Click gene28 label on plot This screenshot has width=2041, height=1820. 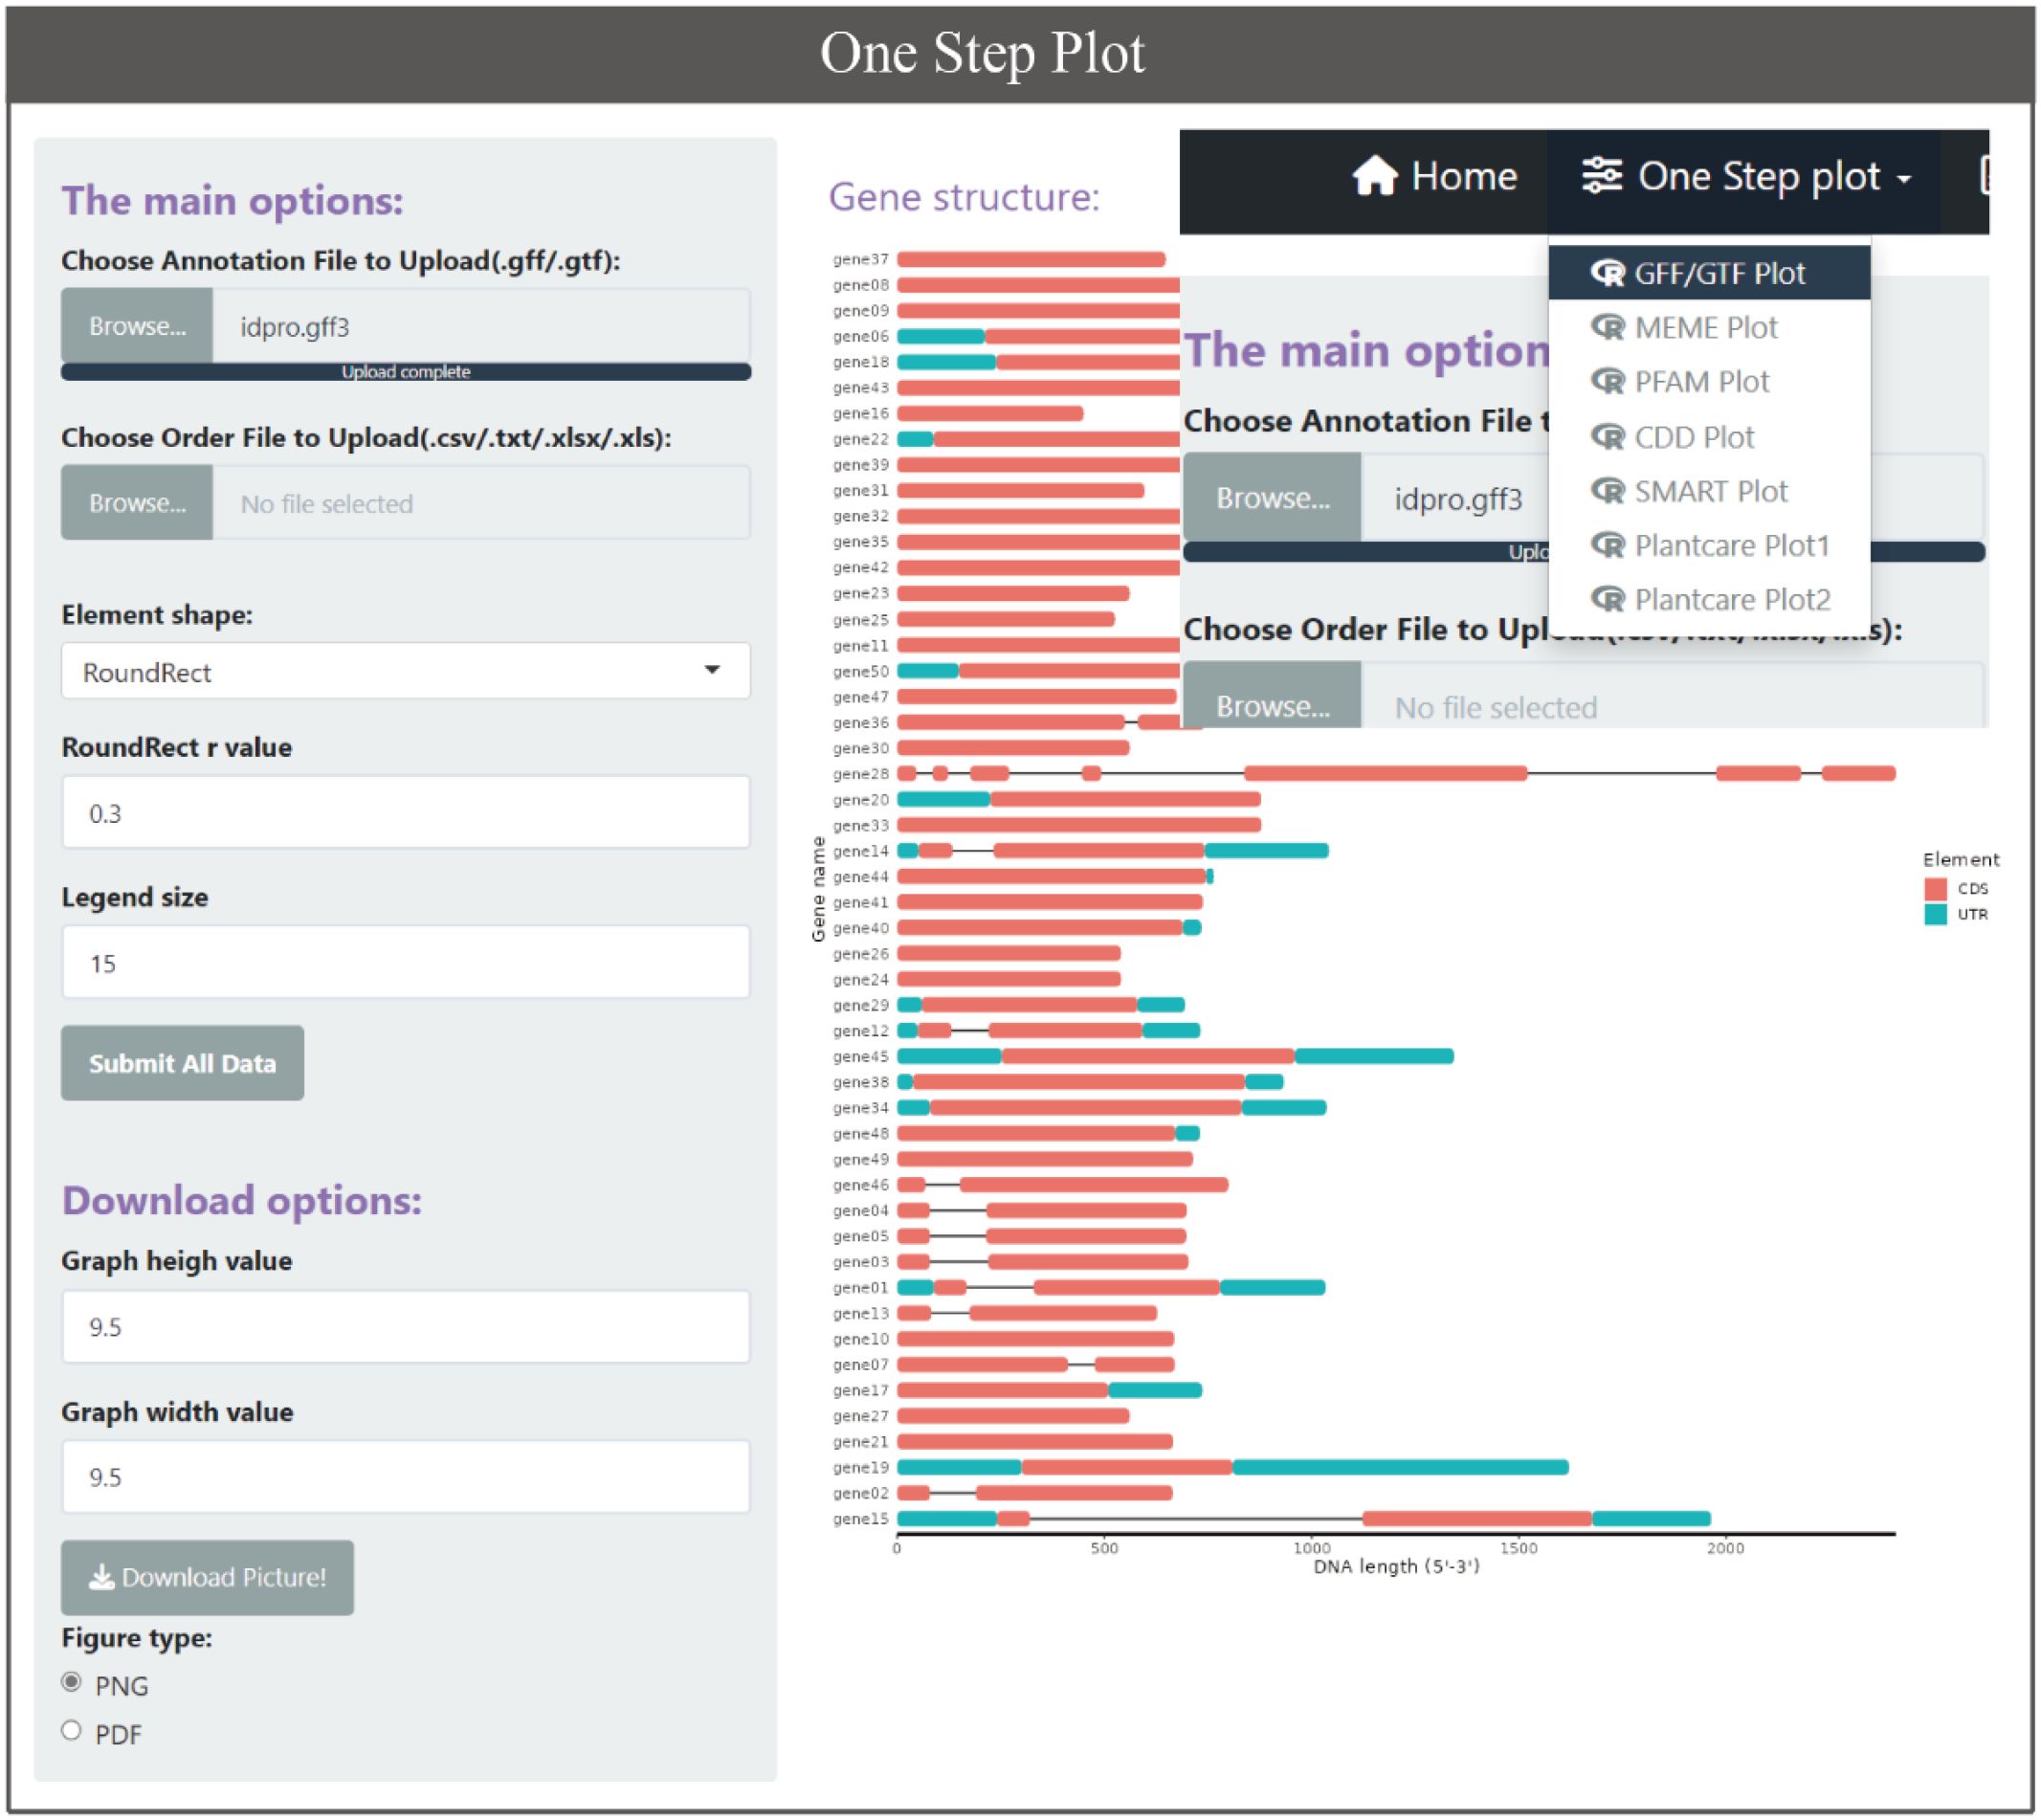pyautogui.click(x=860, y=774)
